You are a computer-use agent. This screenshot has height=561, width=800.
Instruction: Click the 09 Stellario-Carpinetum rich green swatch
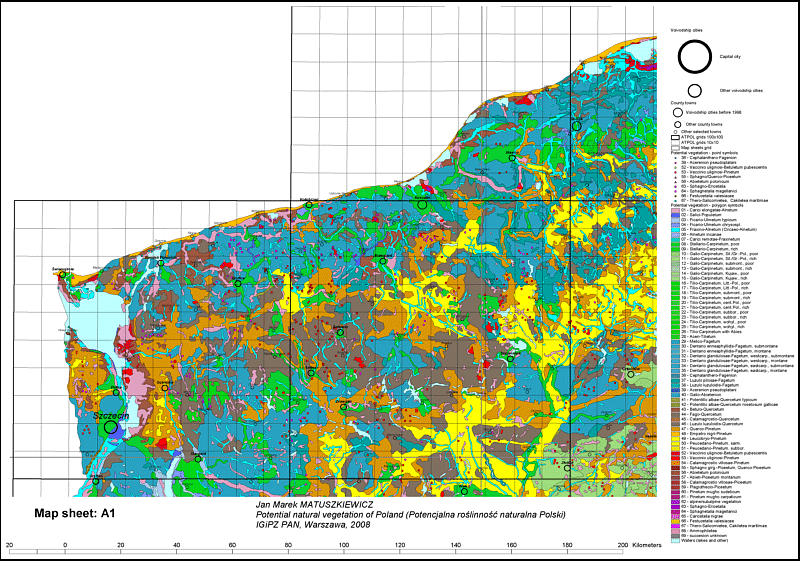[x=676, y=249]
